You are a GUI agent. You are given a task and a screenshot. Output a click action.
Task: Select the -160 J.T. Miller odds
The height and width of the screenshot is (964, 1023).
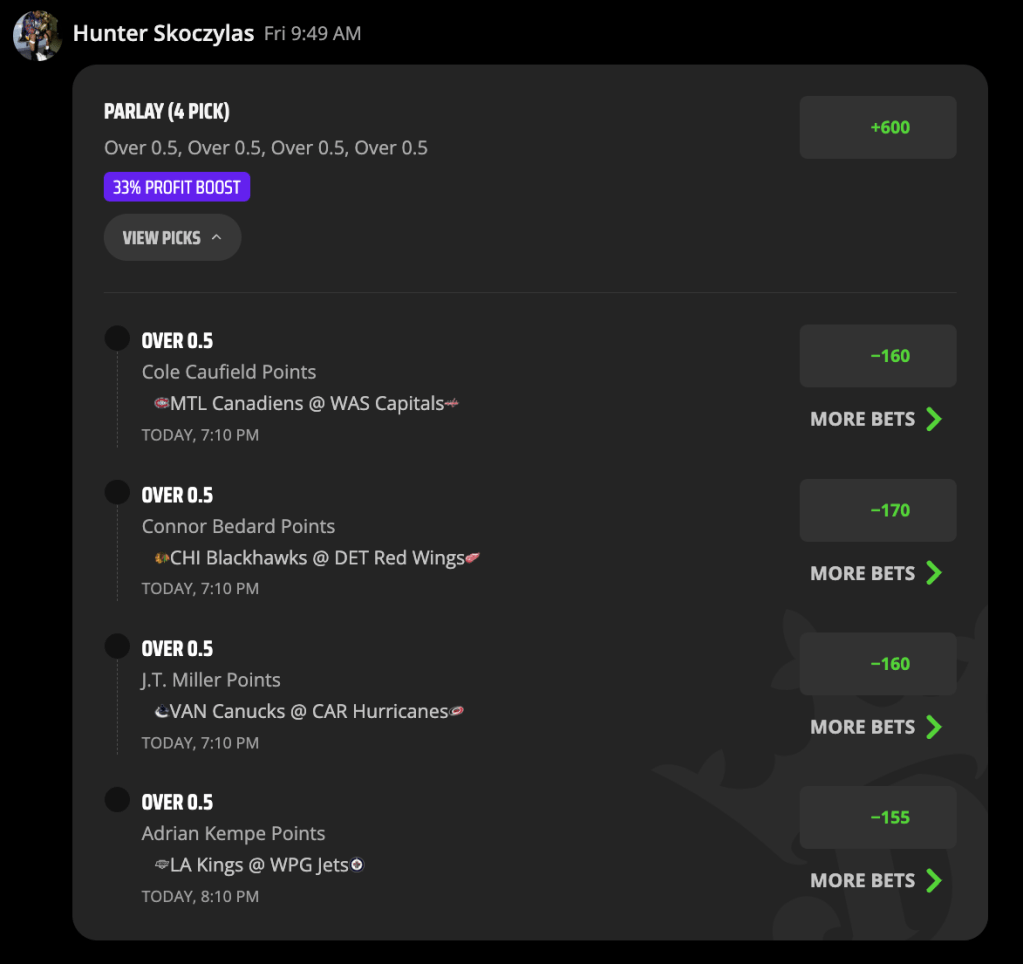tap(878, 664)
